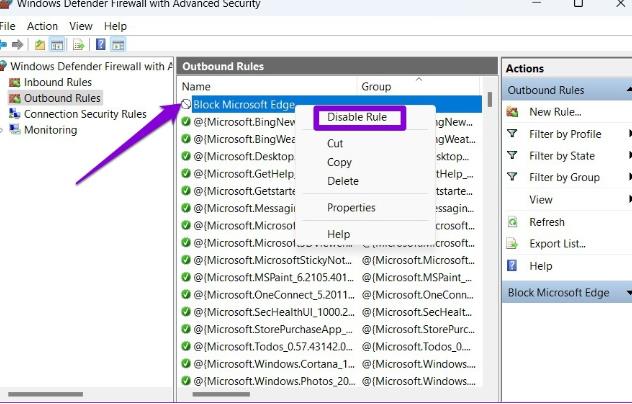Select Microsoft.SecHealthUI_1000.2 rule row

pyautogui.click(x=331, y=312)
